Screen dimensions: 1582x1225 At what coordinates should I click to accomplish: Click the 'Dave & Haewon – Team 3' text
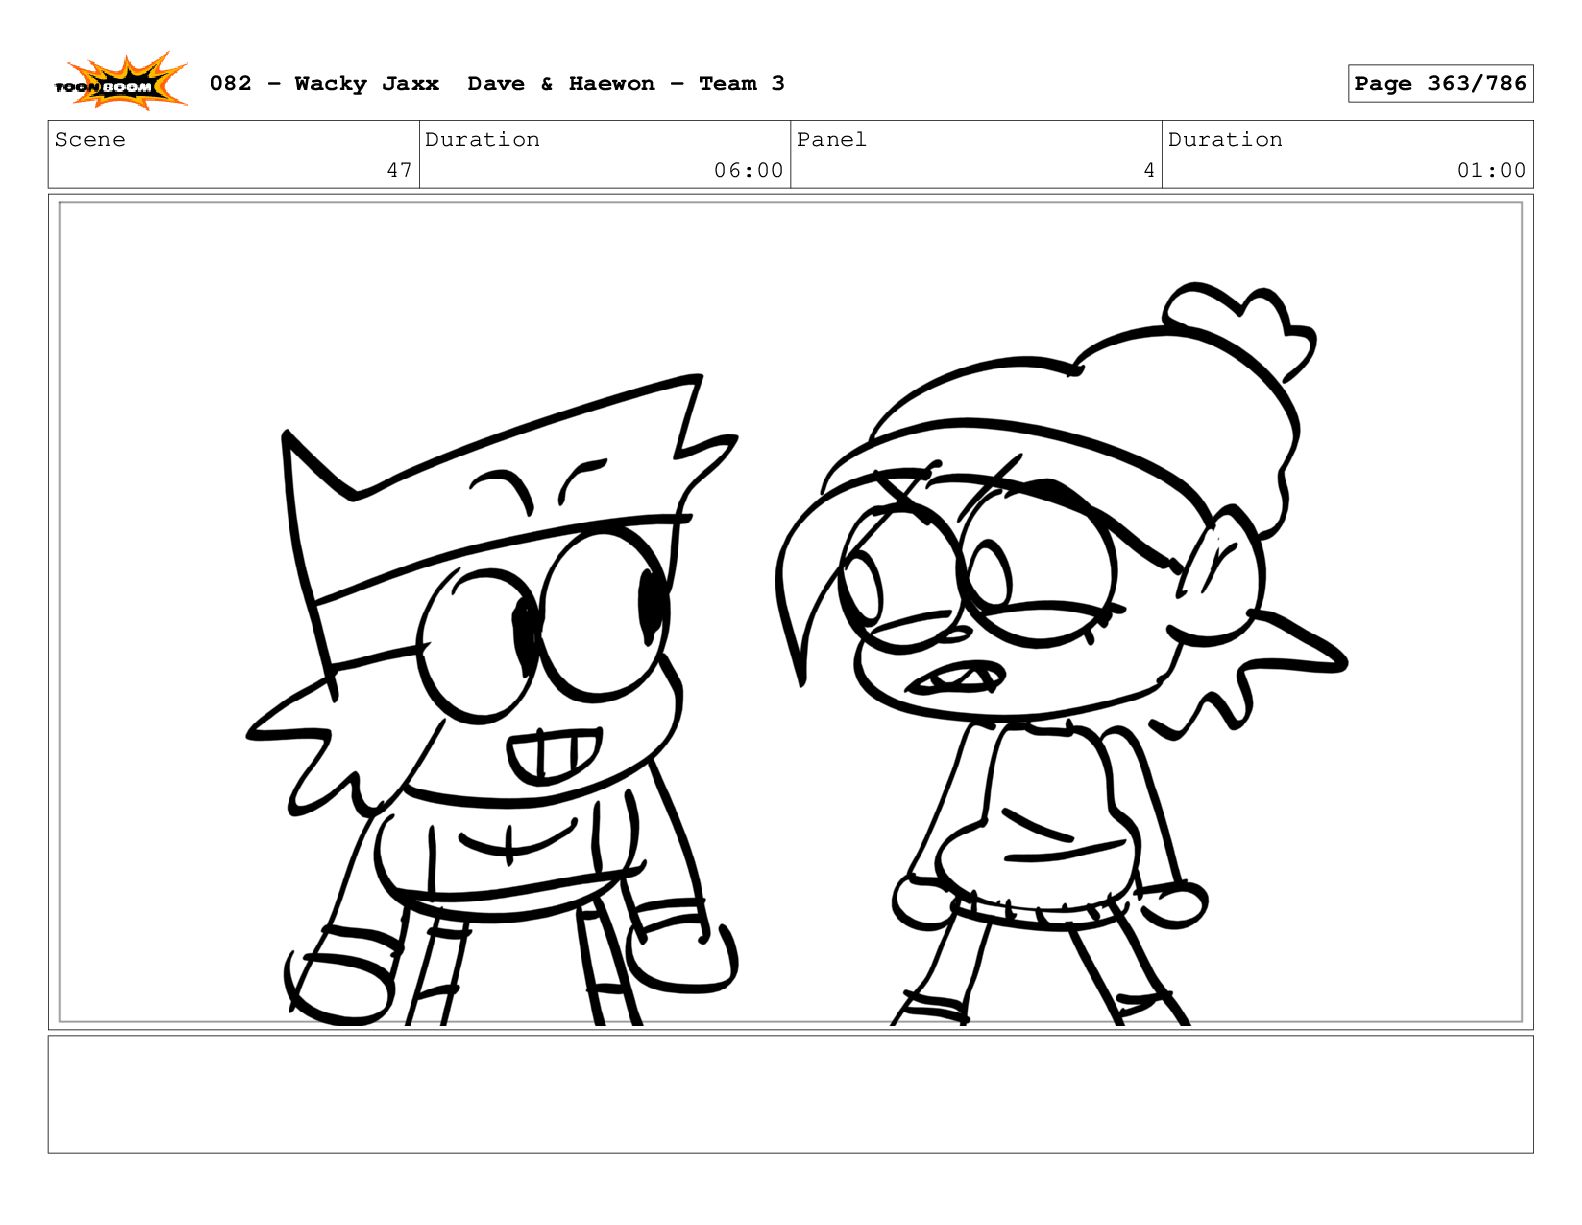coord(625,84)
